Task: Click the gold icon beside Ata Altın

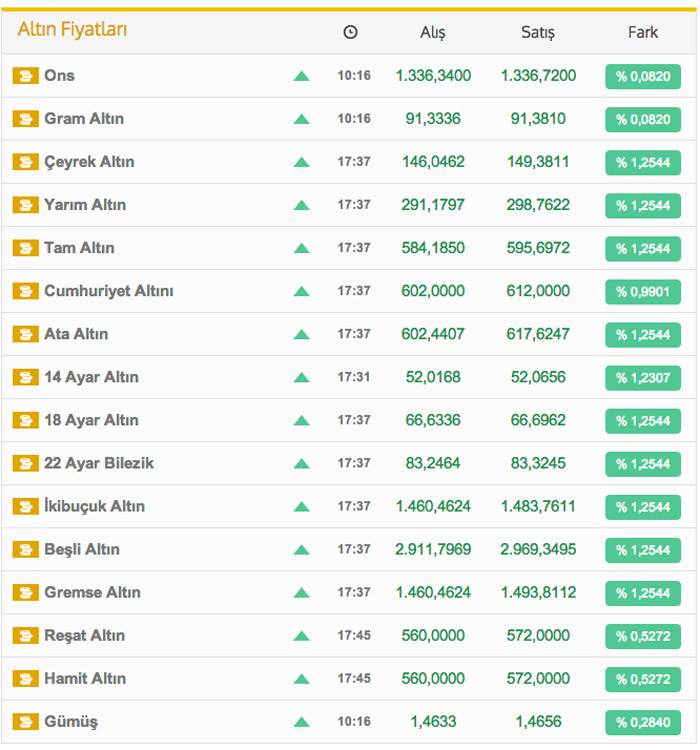Action: 25,334
